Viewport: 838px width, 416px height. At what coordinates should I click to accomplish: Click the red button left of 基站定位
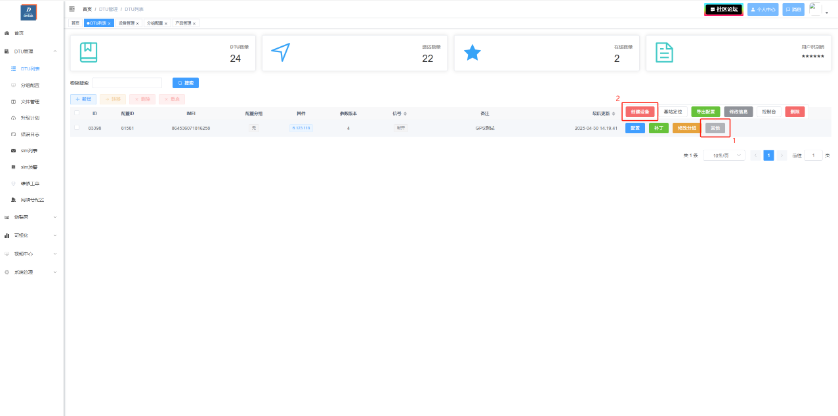pos(640,112)
